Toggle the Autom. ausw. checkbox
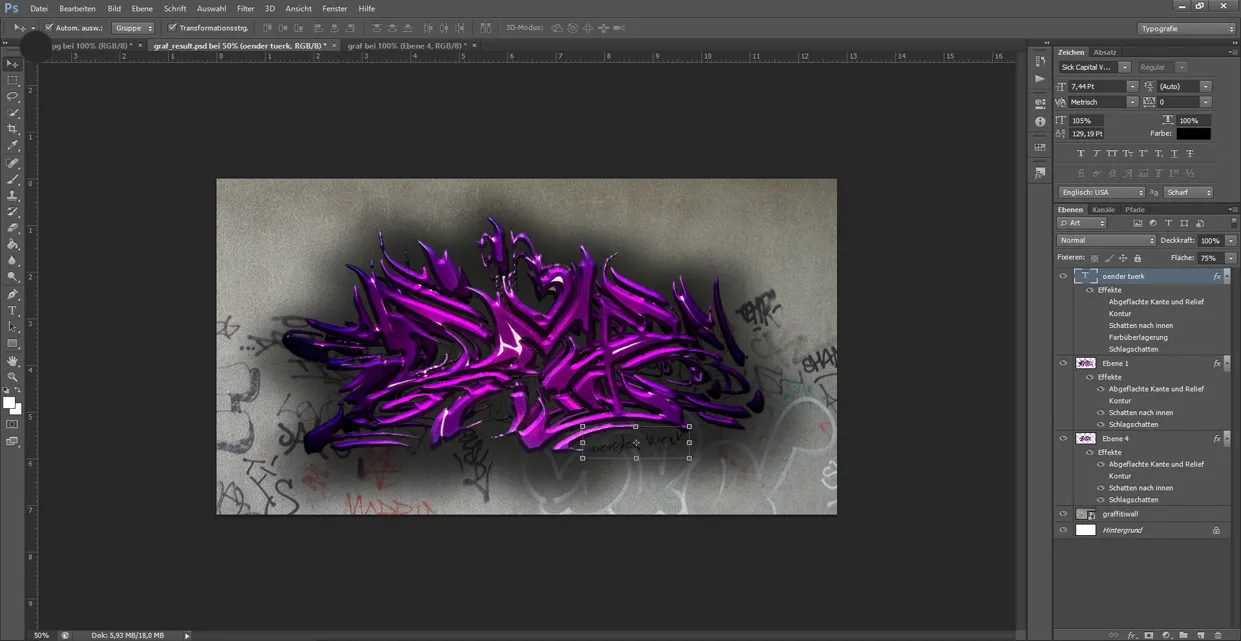1241x641 pixels. (x=49, y=28)
